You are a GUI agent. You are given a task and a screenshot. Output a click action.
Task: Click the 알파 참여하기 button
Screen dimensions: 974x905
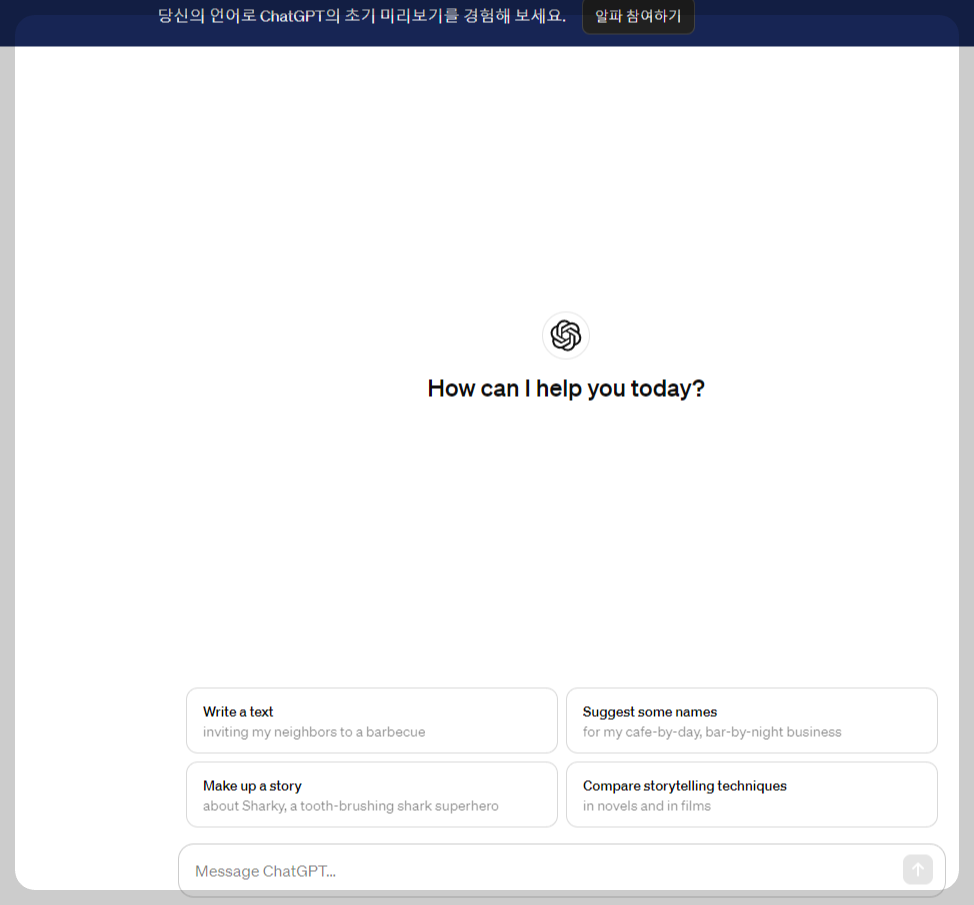click(638, 17)
